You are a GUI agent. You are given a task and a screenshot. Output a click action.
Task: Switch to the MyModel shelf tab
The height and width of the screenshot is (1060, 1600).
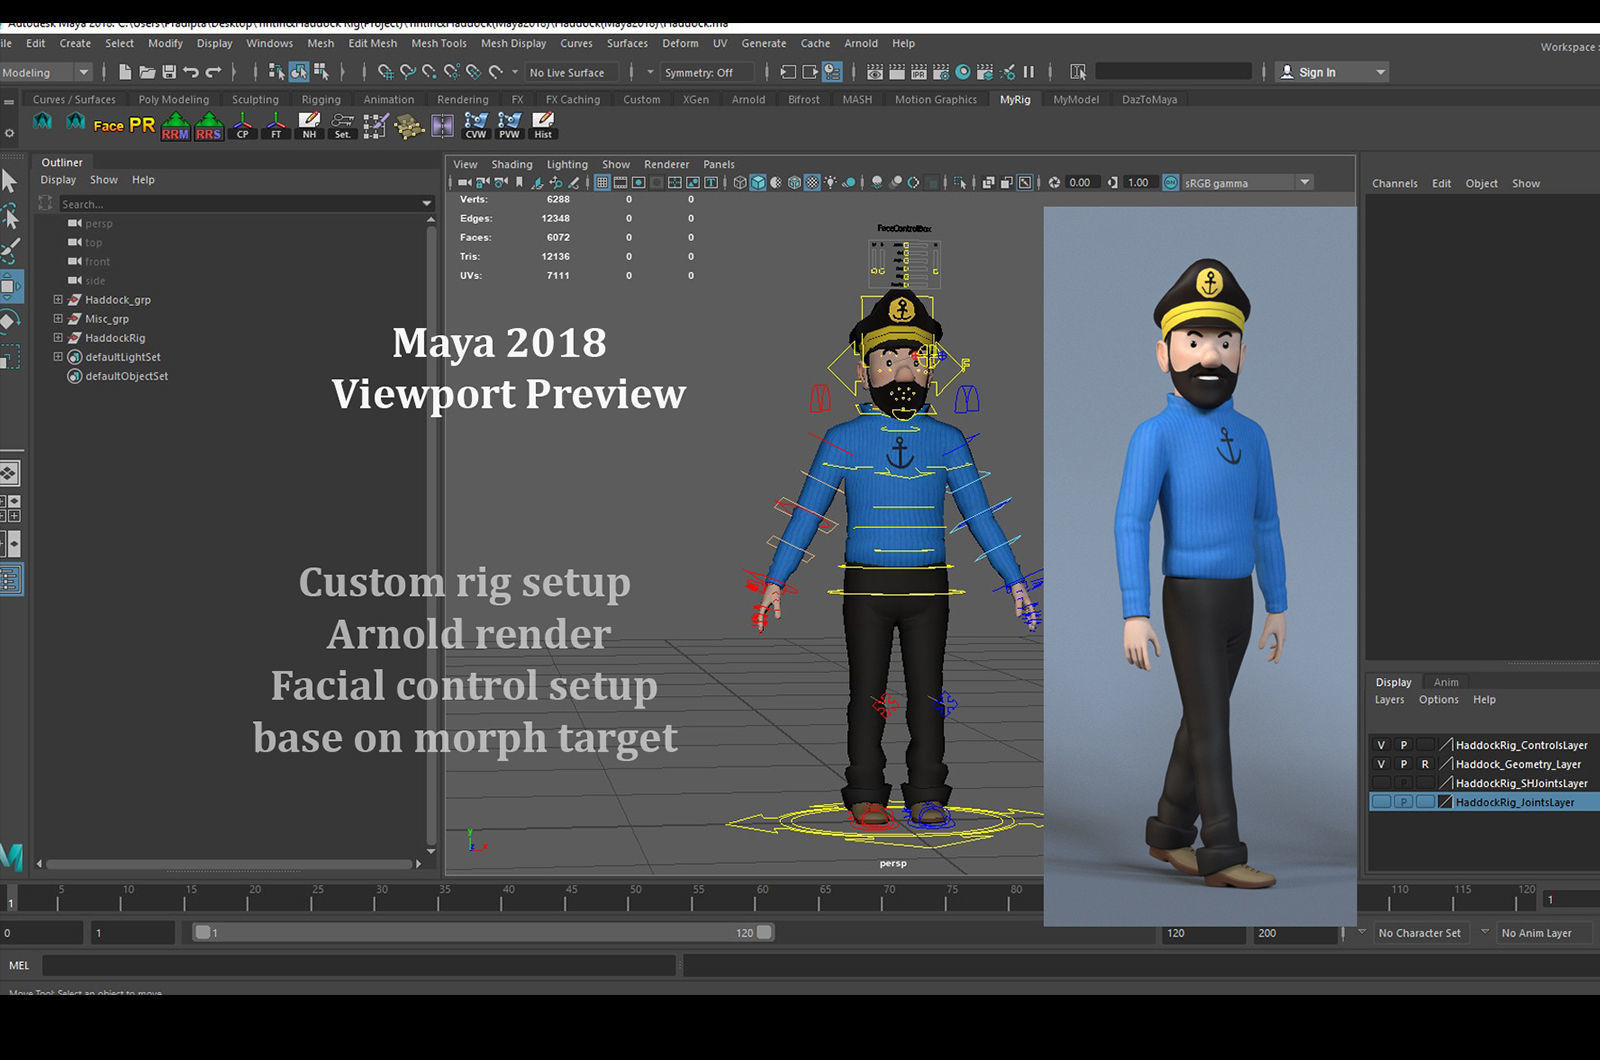point(1076,100)
